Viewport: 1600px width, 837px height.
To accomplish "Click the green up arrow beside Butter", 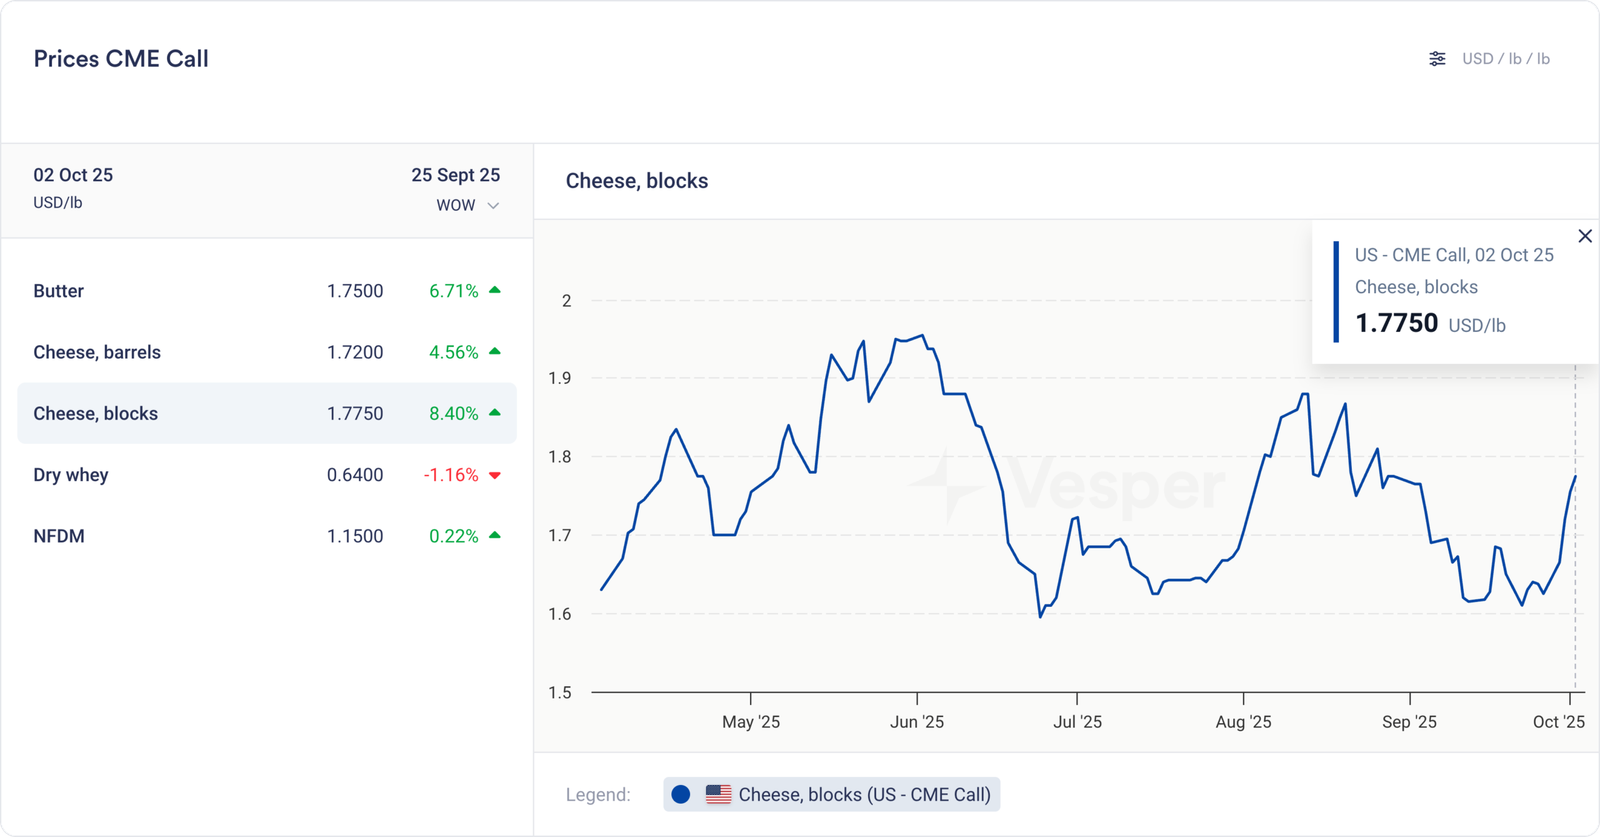I will [x=494, y=290].
